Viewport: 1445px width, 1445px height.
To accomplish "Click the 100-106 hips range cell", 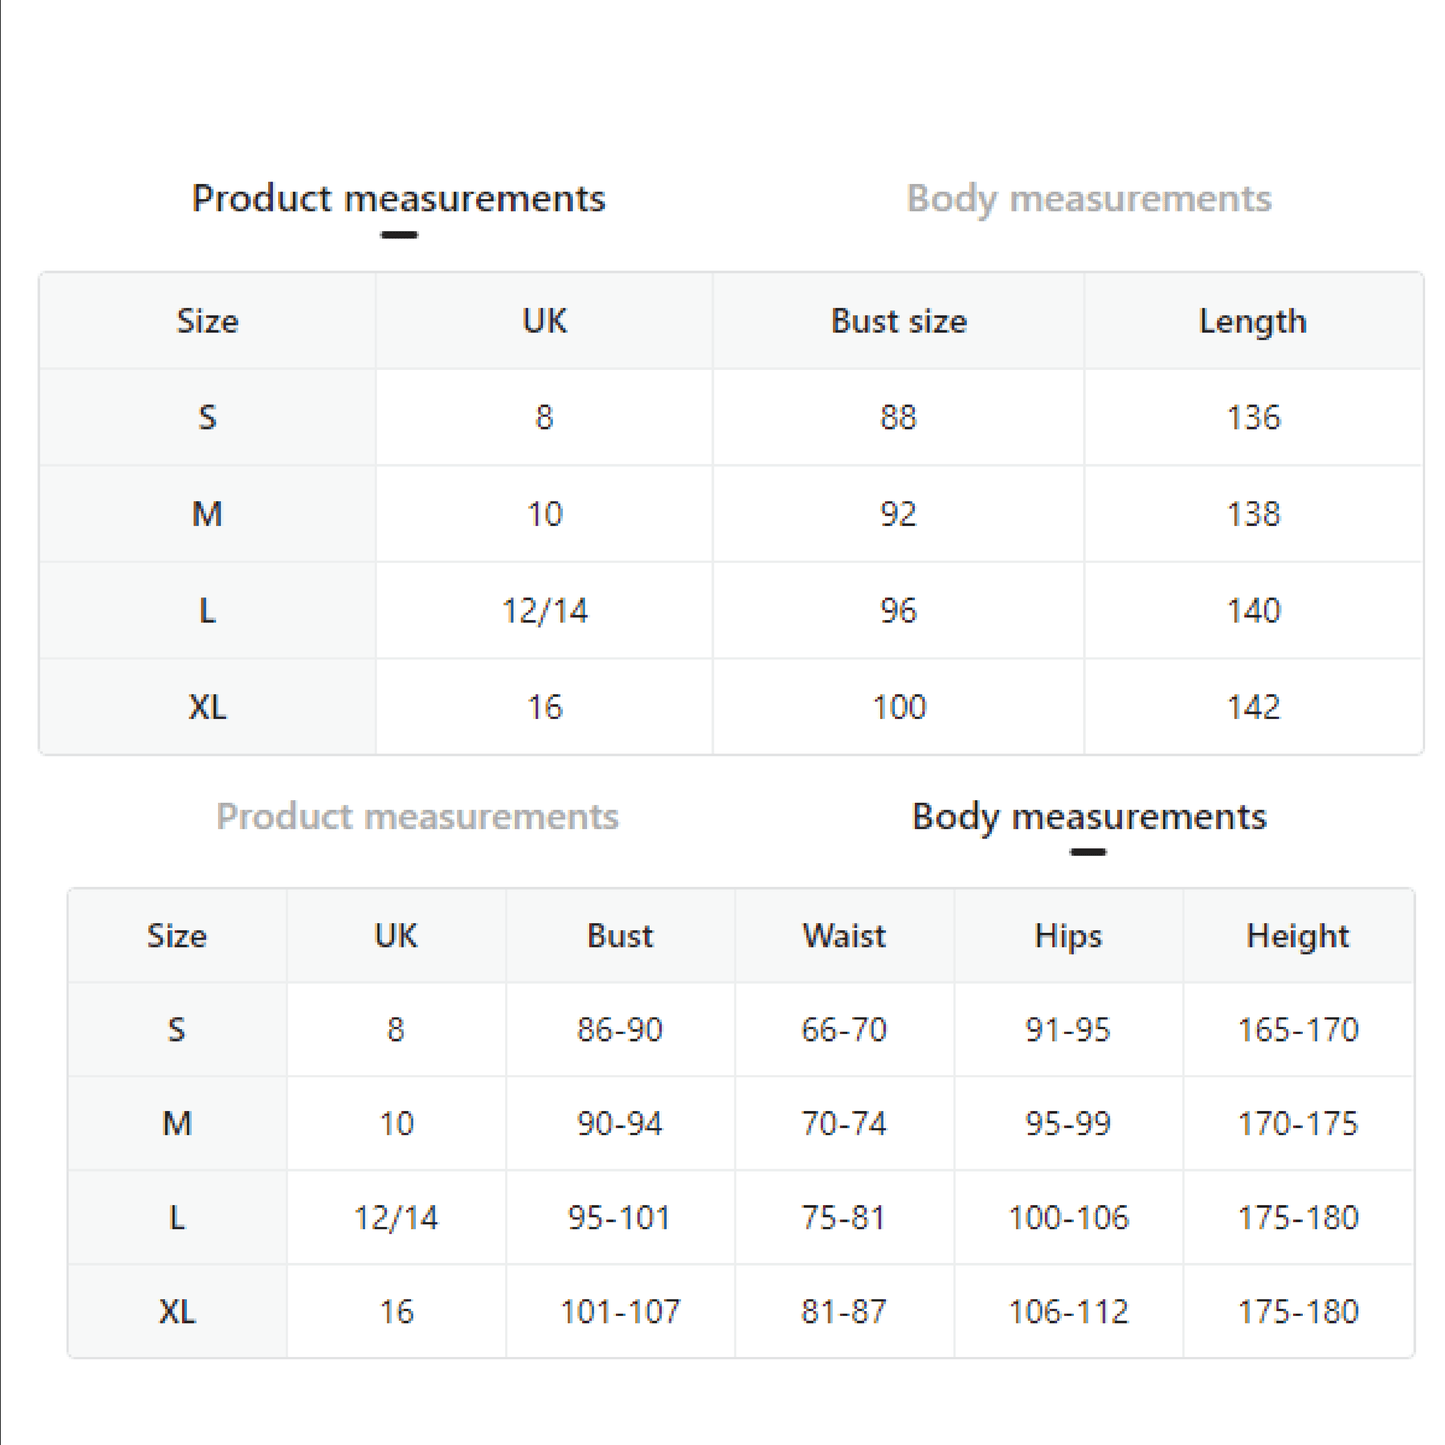I will pyautogui.click(x=1068, y=1218).
